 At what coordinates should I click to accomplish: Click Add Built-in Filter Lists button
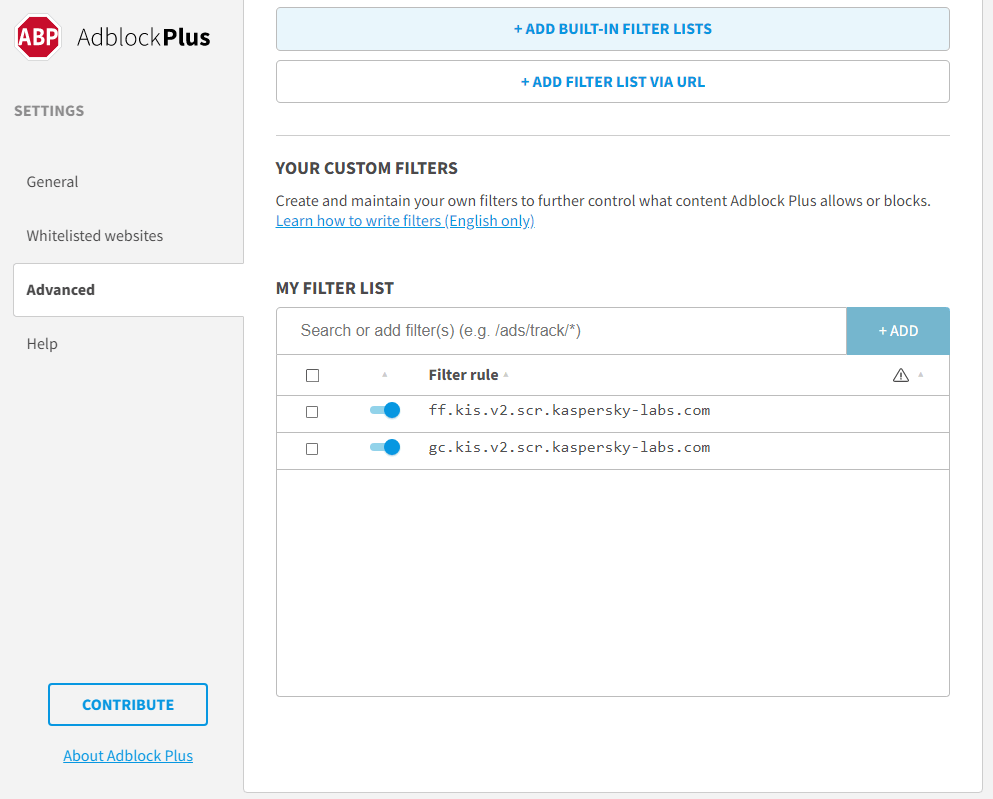coord(612,29)
